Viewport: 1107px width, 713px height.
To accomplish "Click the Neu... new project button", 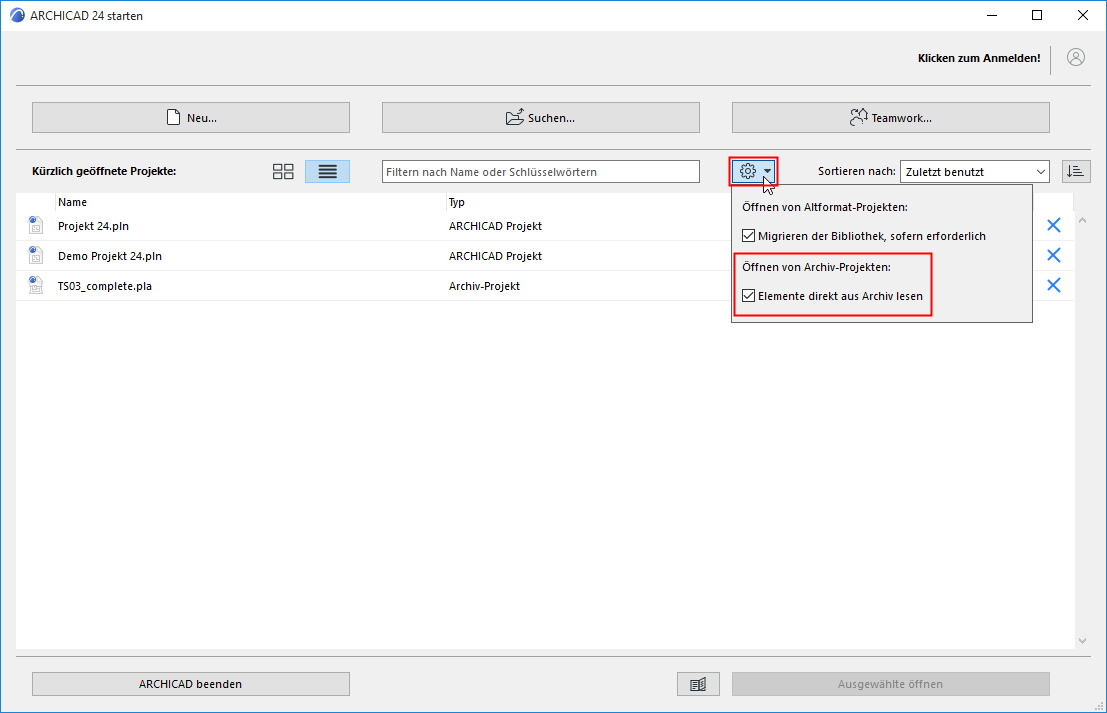I will 191,118.
